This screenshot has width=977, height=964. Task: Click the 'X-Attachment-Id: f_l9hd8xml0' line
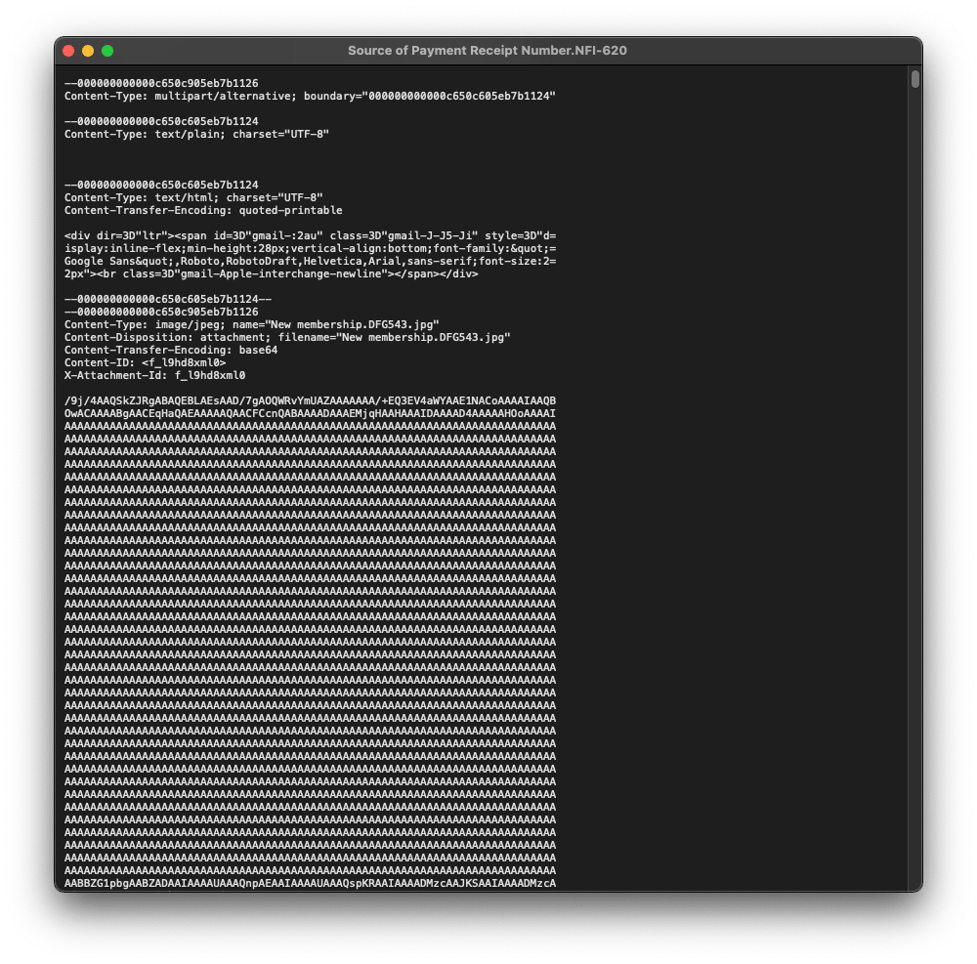click(155, 375)
